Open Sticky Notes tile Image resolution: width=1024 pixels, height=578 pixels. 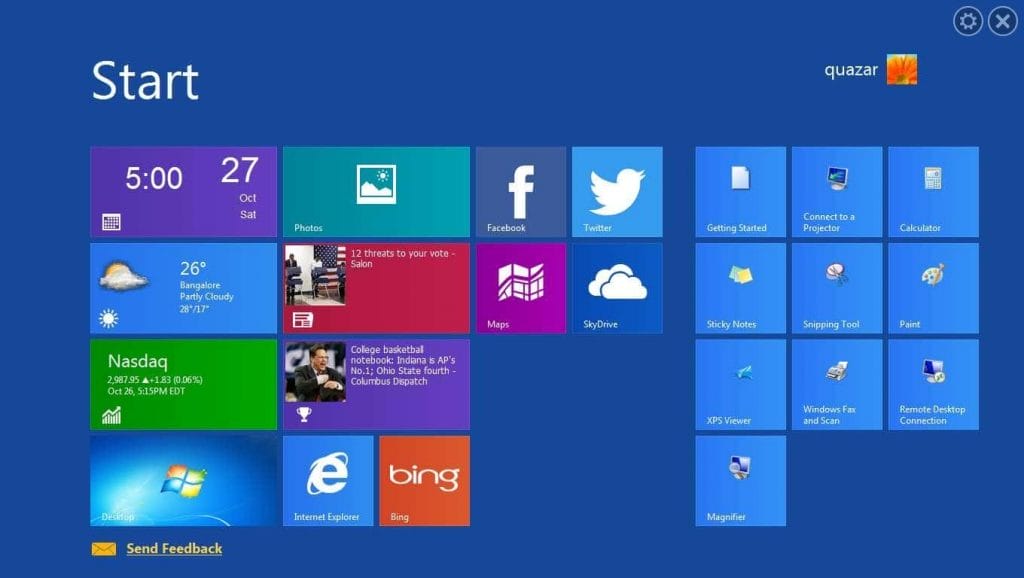point(740,288)
